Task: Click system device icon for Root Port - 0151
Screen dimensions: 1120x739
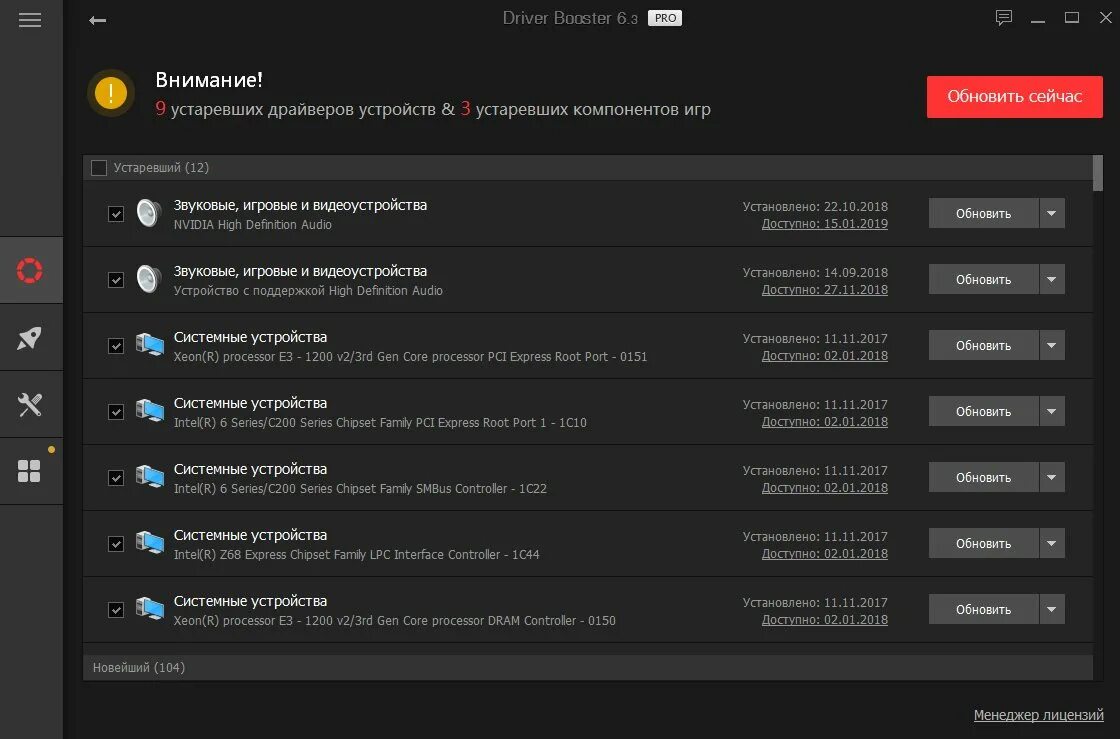Action: click(x=150, y=346)
